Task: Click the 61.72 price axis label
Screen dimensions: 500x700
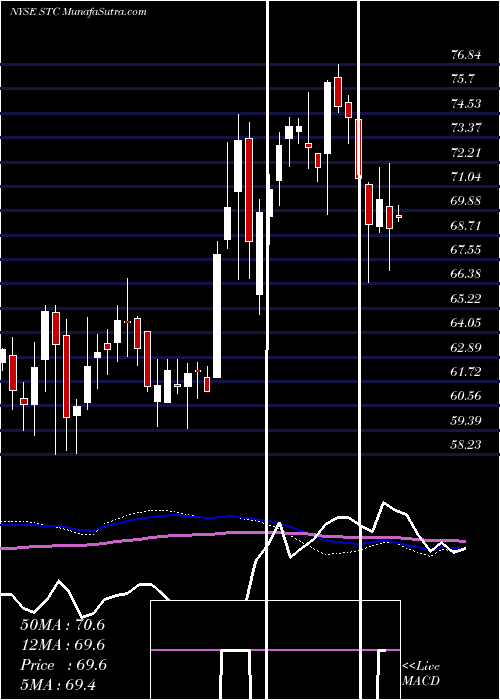Action: [x=466, y=371]
